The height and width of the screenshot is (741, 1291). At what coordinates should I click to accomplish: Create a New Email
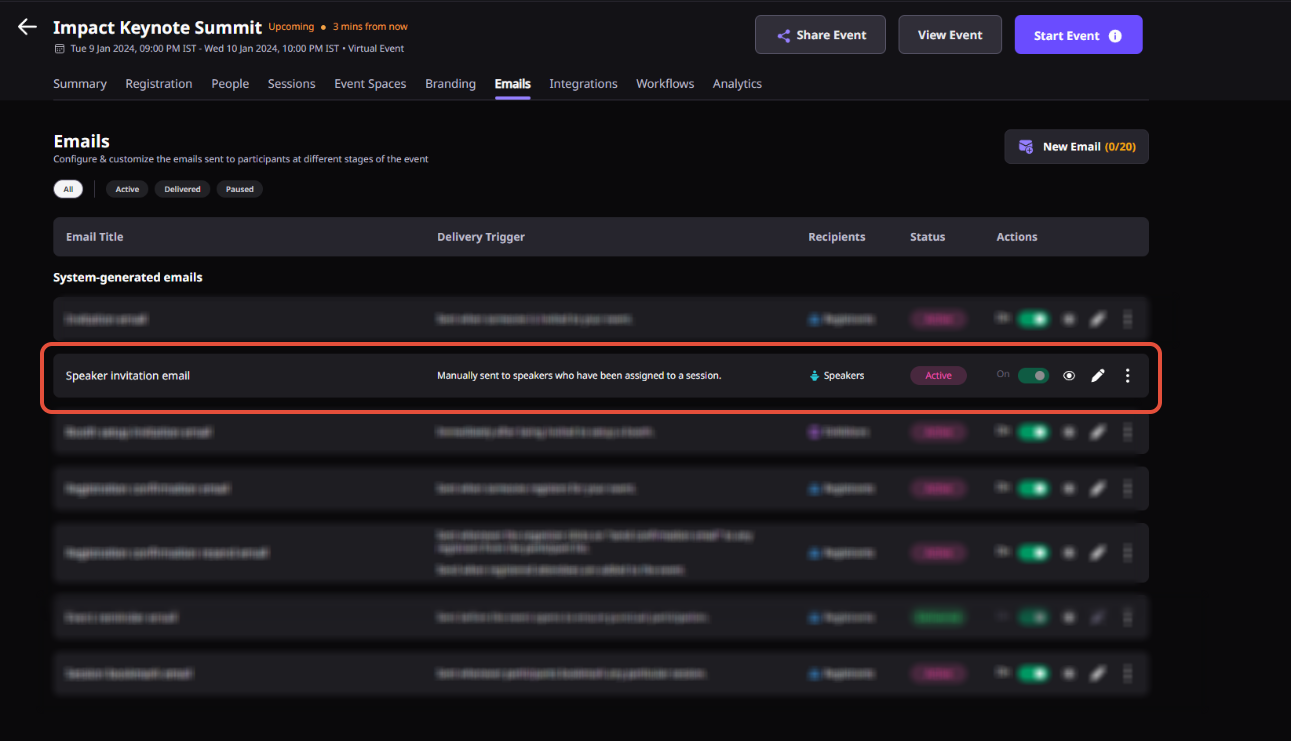click(x=1076, y=147)
